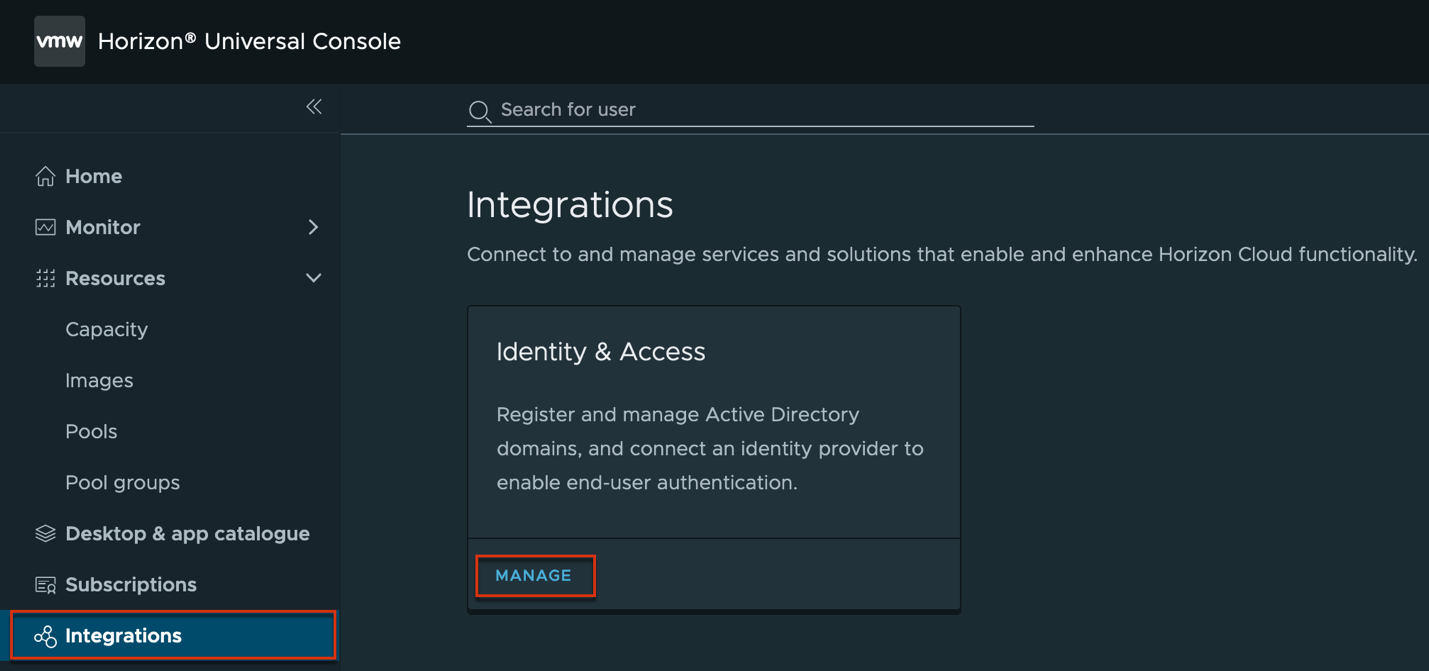Screen dimensions: 1429x671
Task: Click the search magnifier icon
Action: [x=480, y=111]
